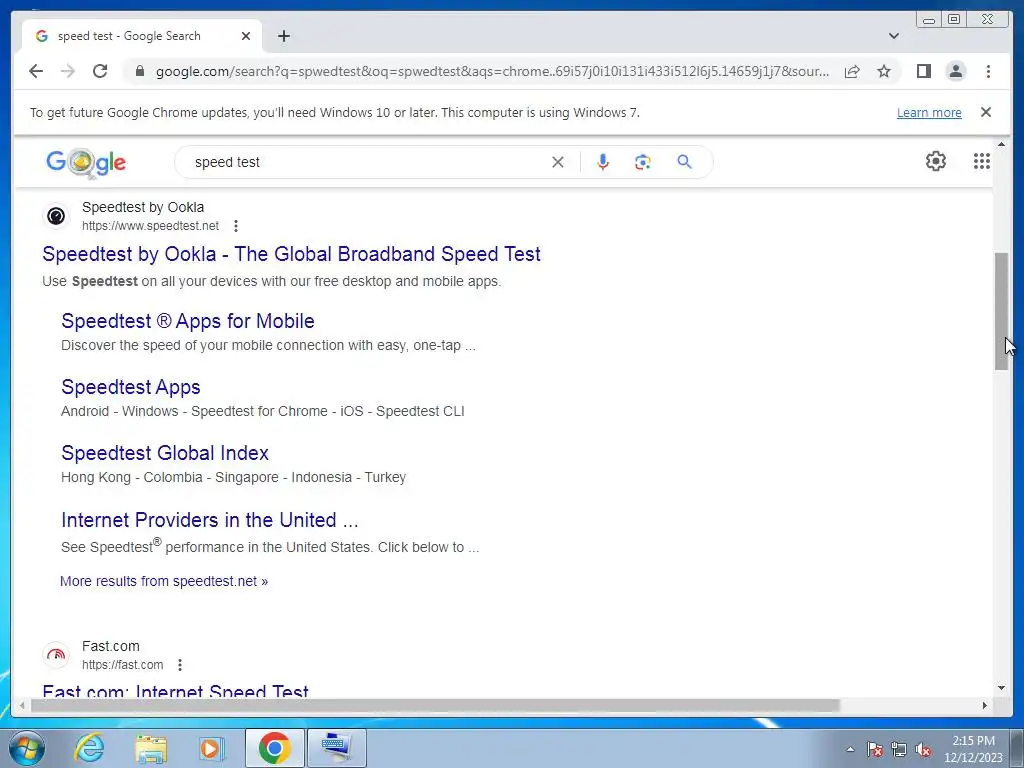The width and height of the screenshot is (1024, 768).
Task: Start voice search with microphone icon
Action: [603, 162]
